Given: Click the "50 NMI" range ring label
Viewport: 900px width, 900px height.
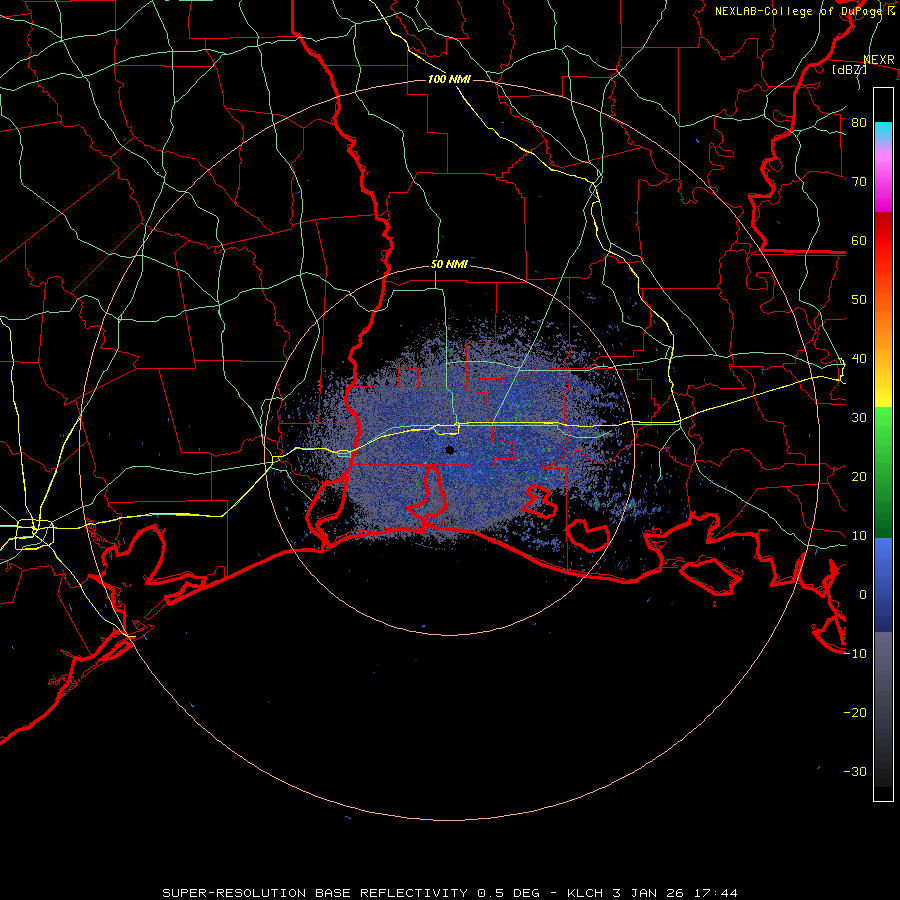Looking at the screenshot, I should [449, 264].
